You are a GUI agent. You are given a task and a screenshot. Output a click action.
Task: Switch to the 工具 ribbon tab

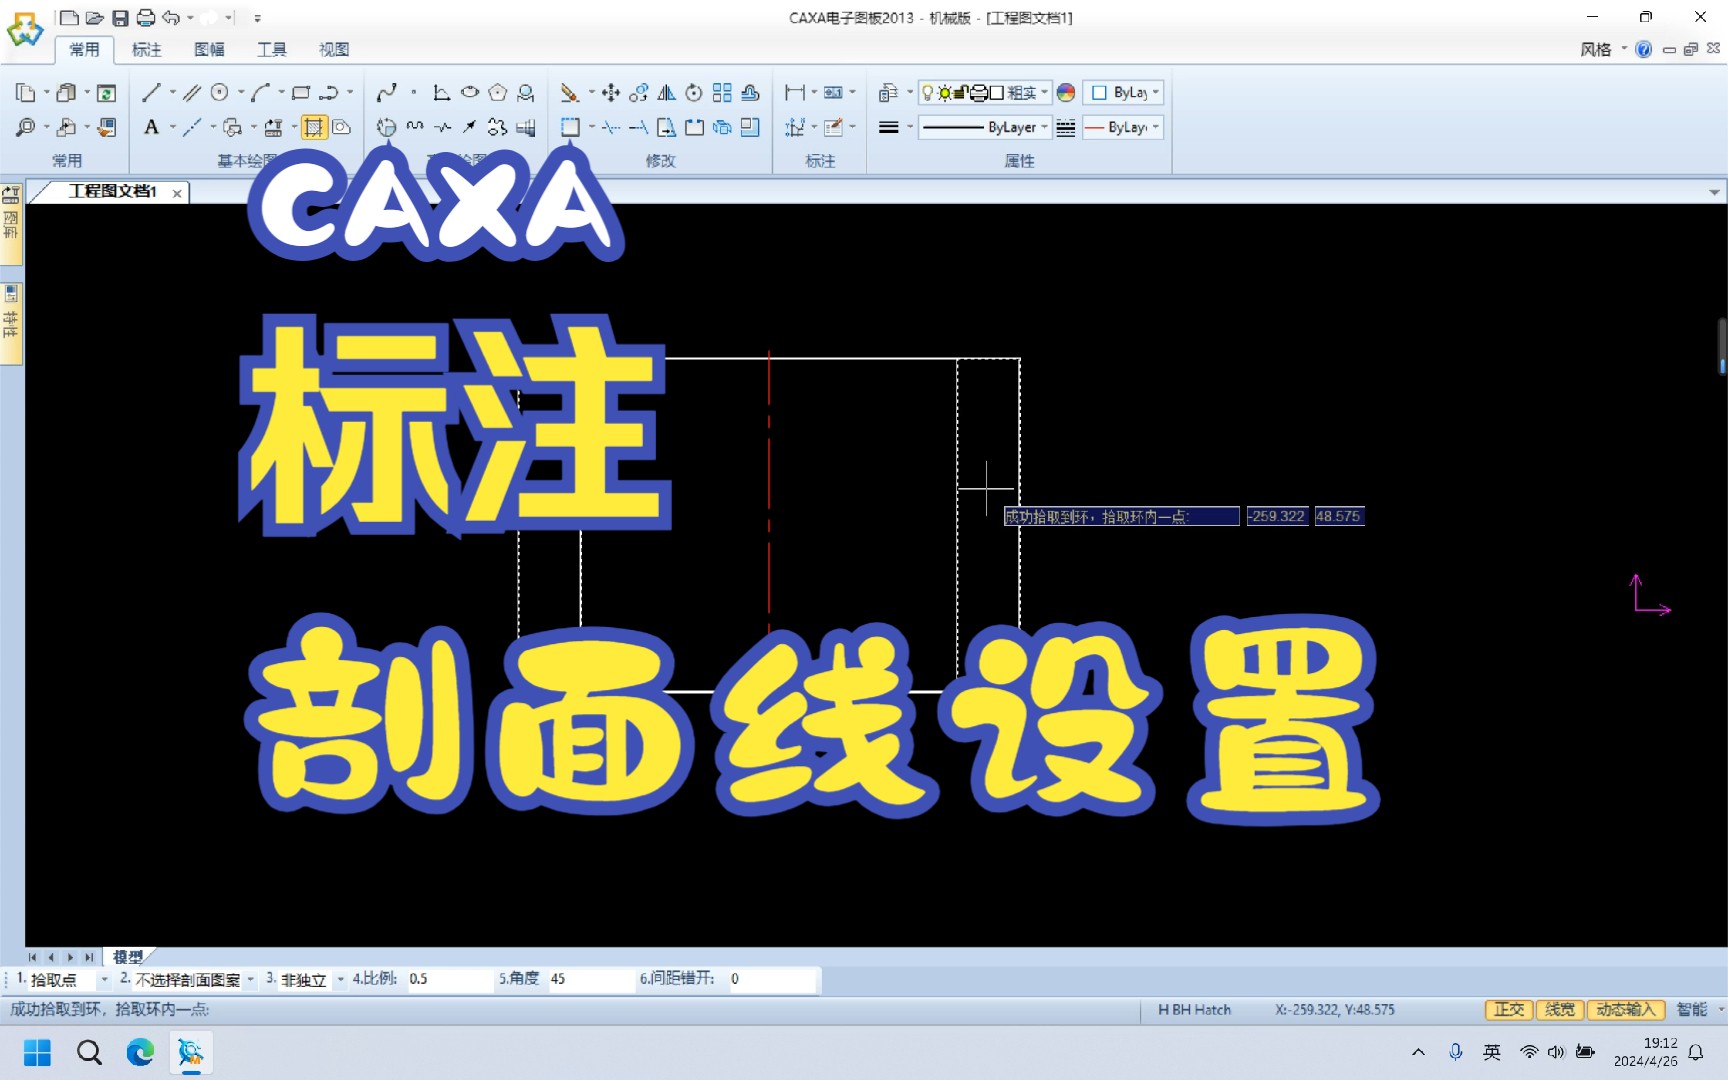pyautogui.click(x=272, y=49)
